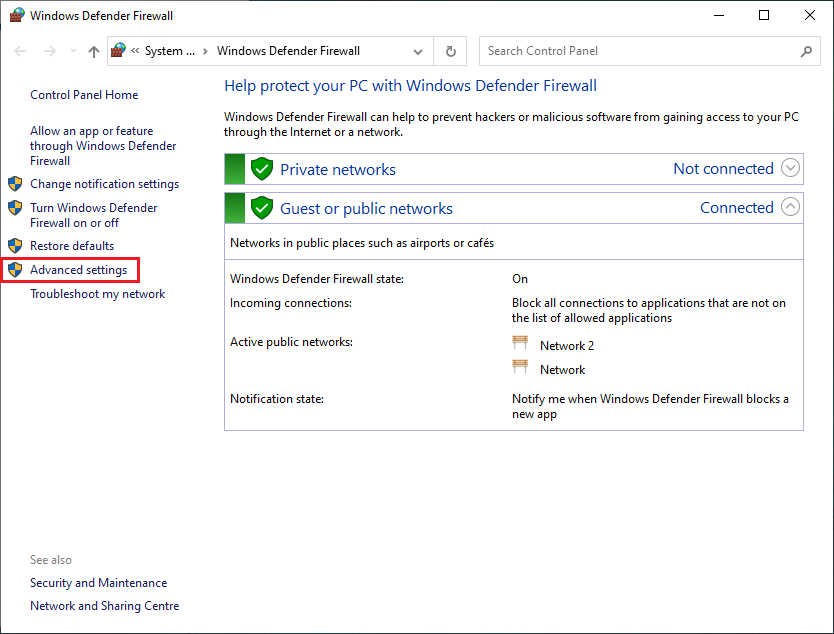834x634 pixels.
Task: Open Change notification settings
Action: (x=104, y=184)
